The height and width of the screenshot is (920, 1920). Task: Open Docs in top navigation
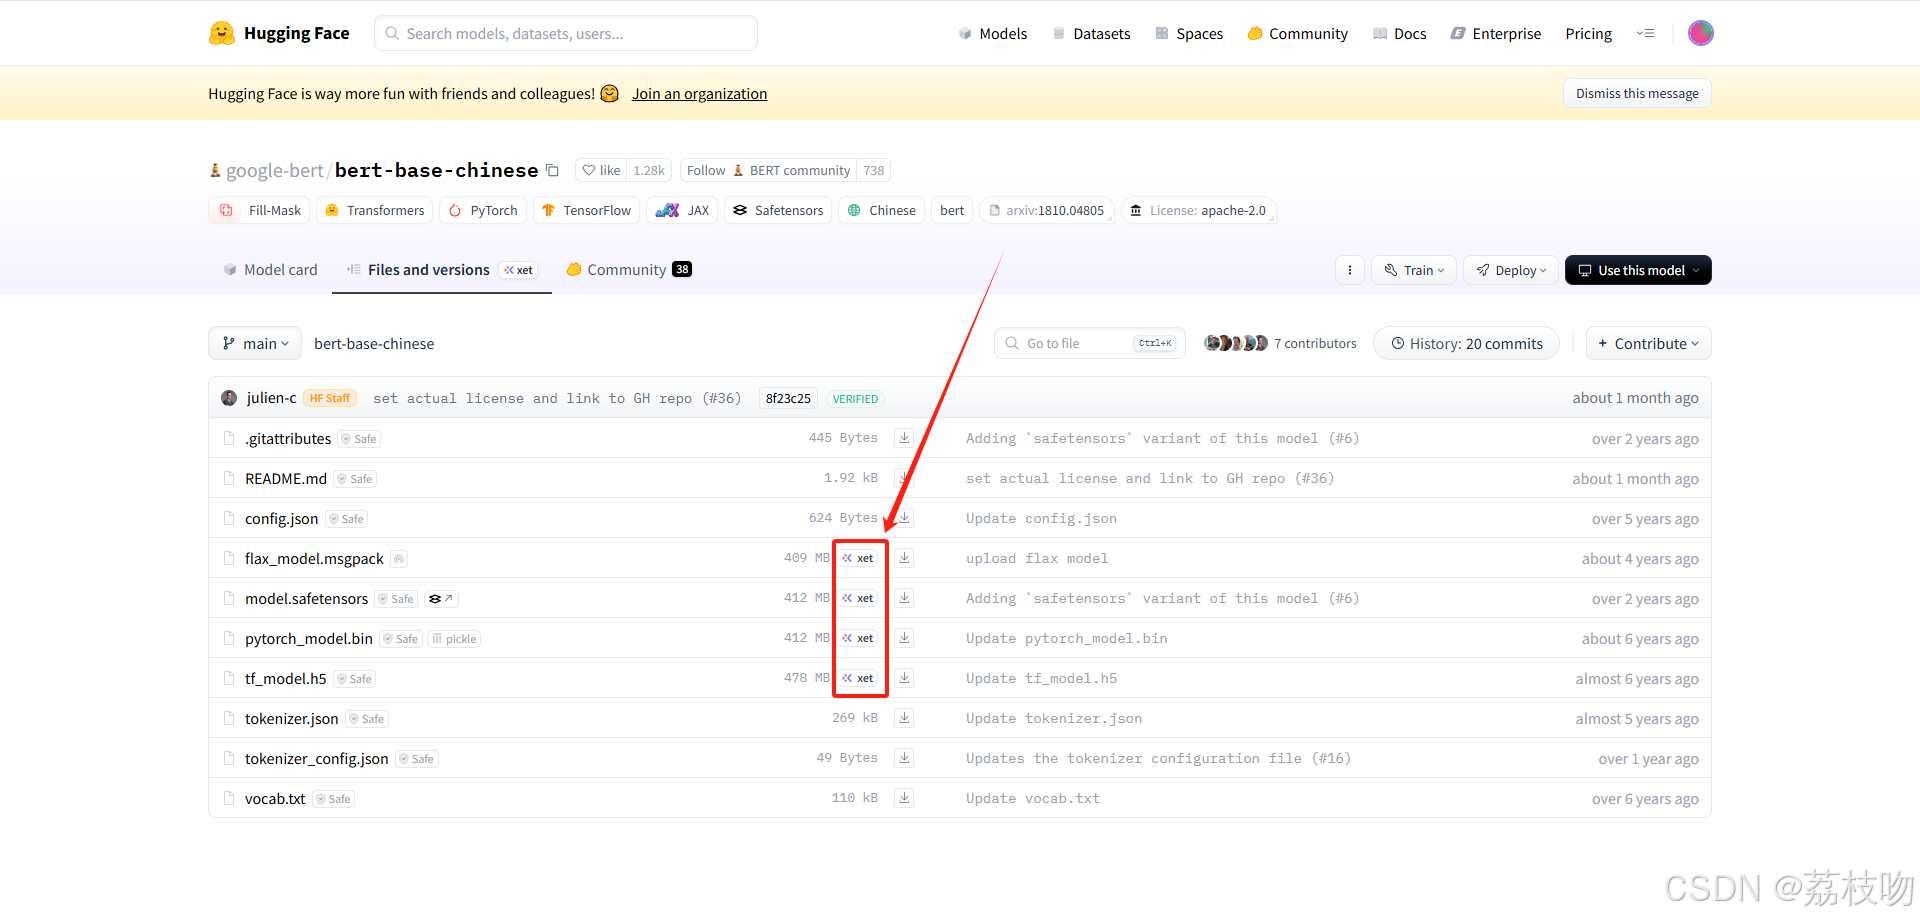click(1399, 33)
